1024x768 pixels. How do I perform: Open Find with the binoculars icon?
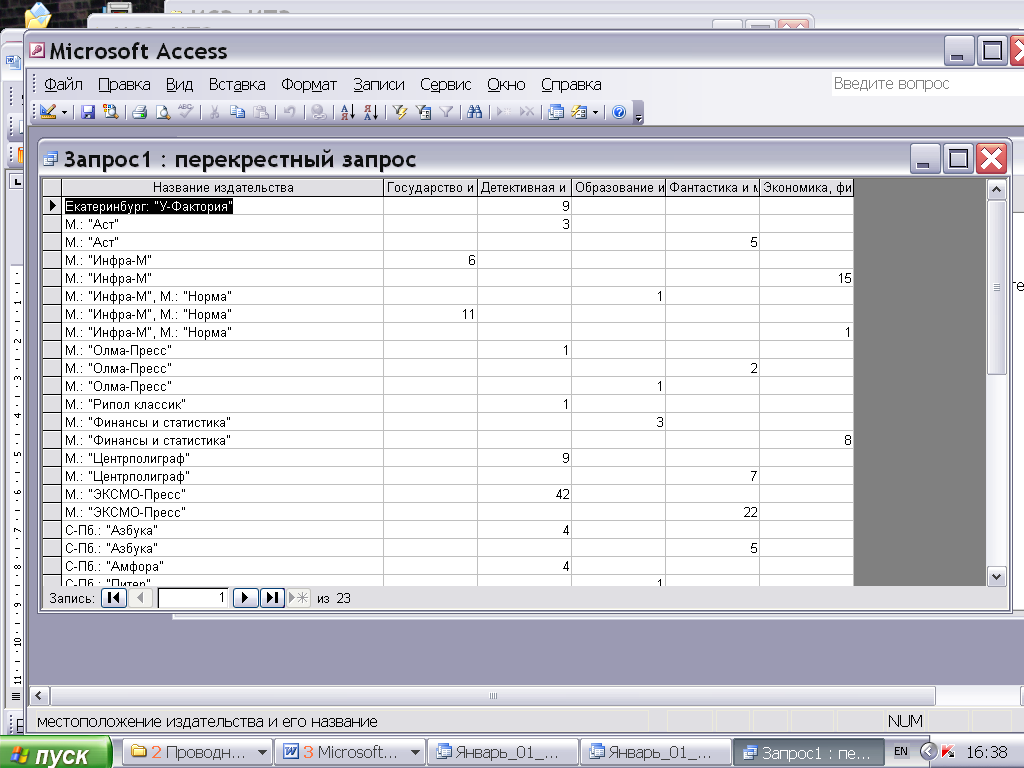(x=475, y=112)
